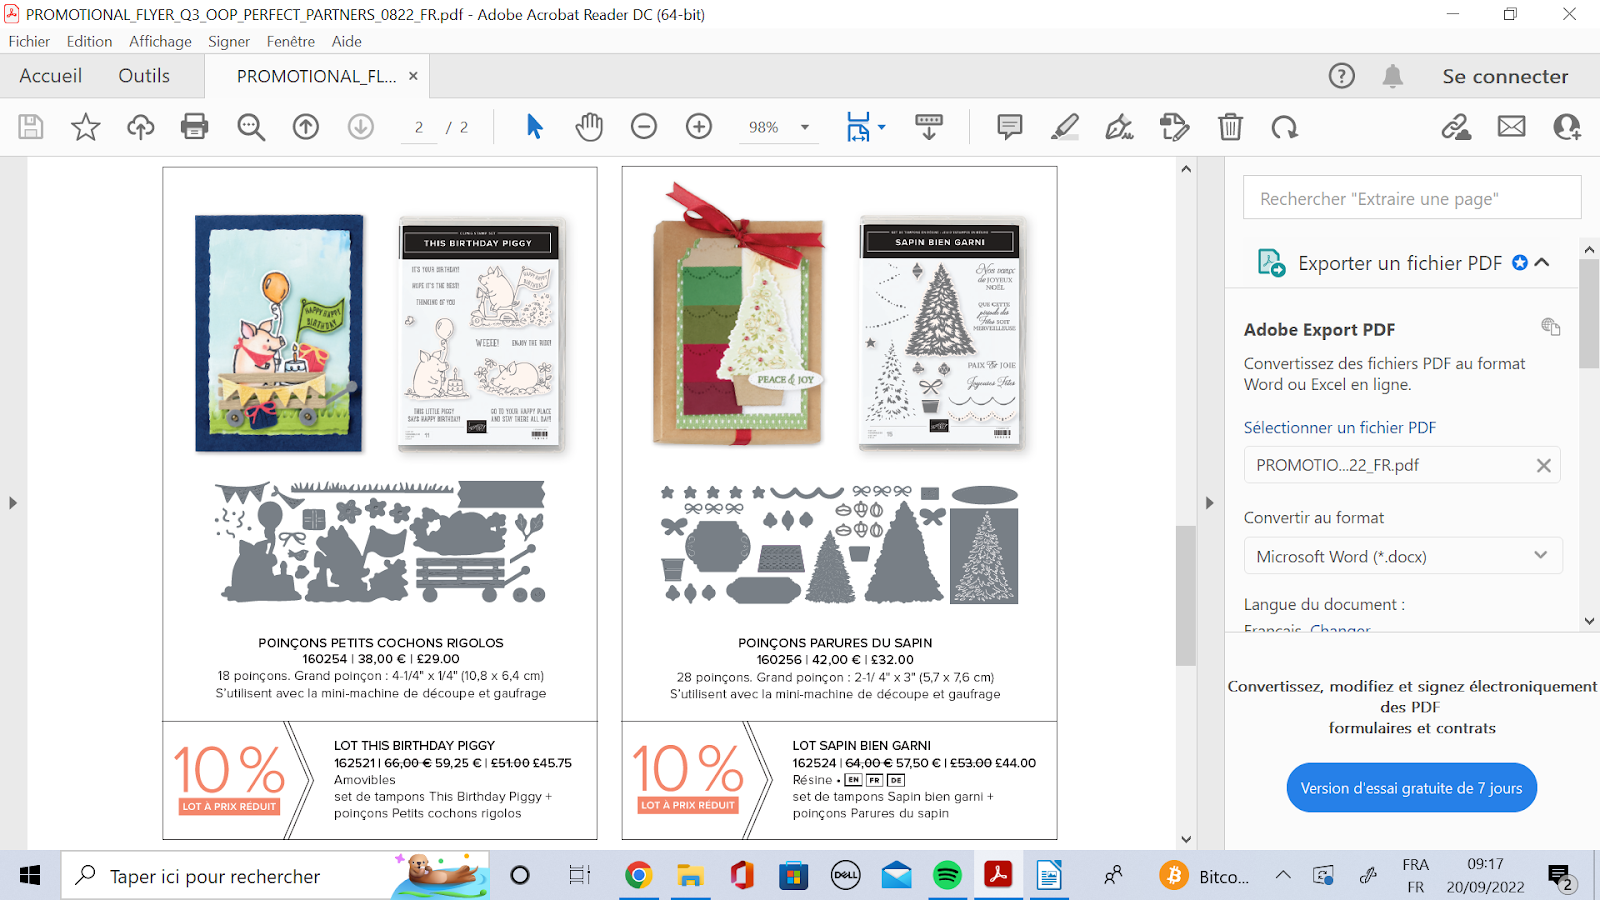Open the fit width options arrow

881,127
